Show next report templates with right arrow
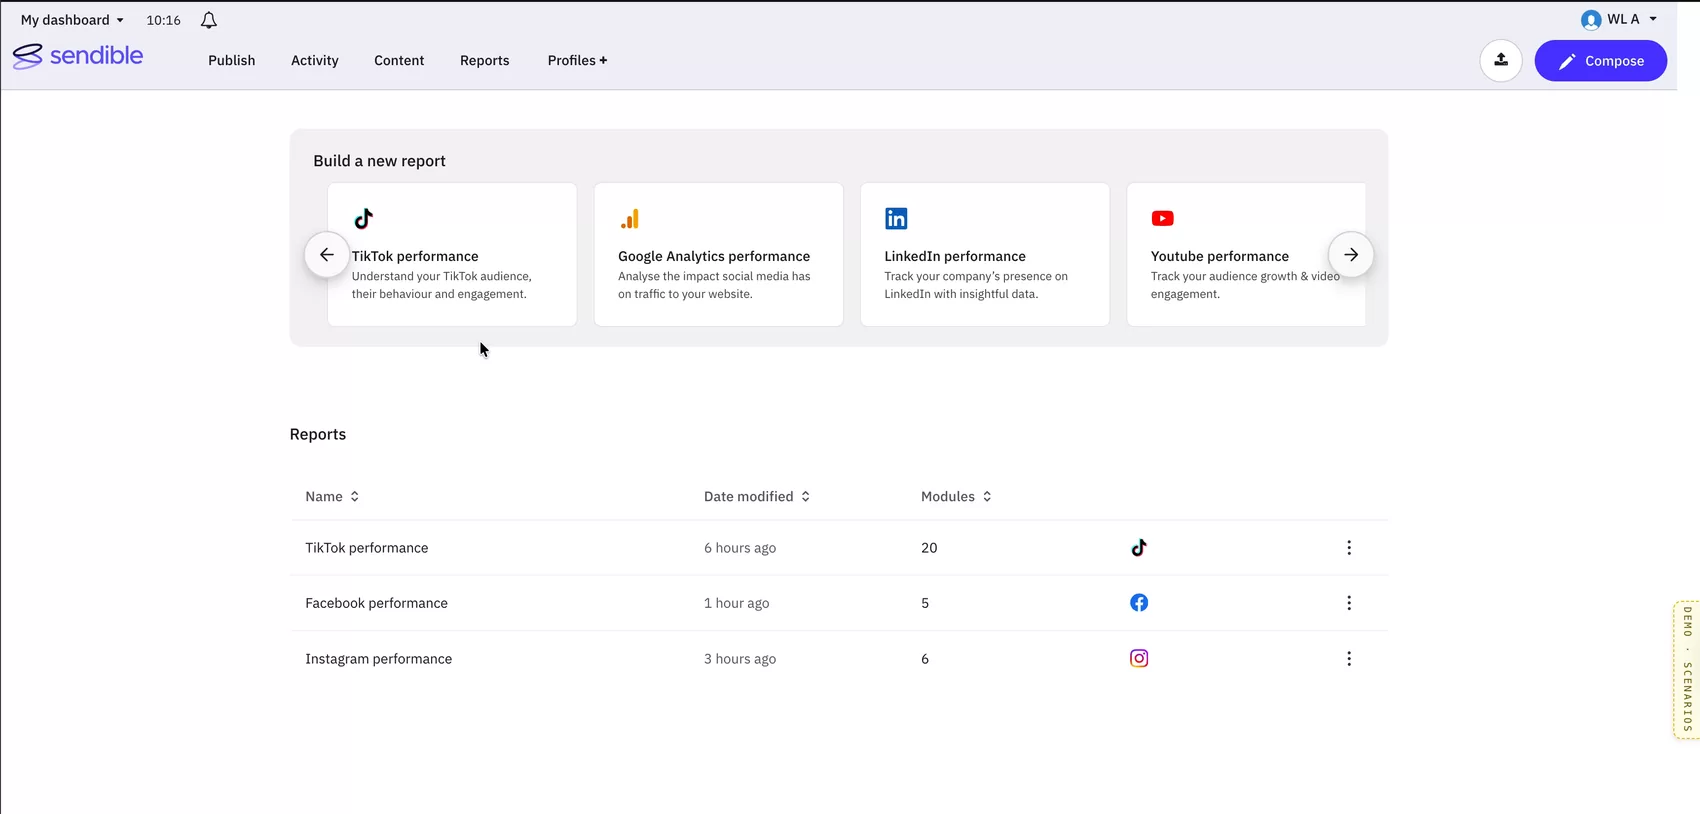 click(x=1351, y=255)
